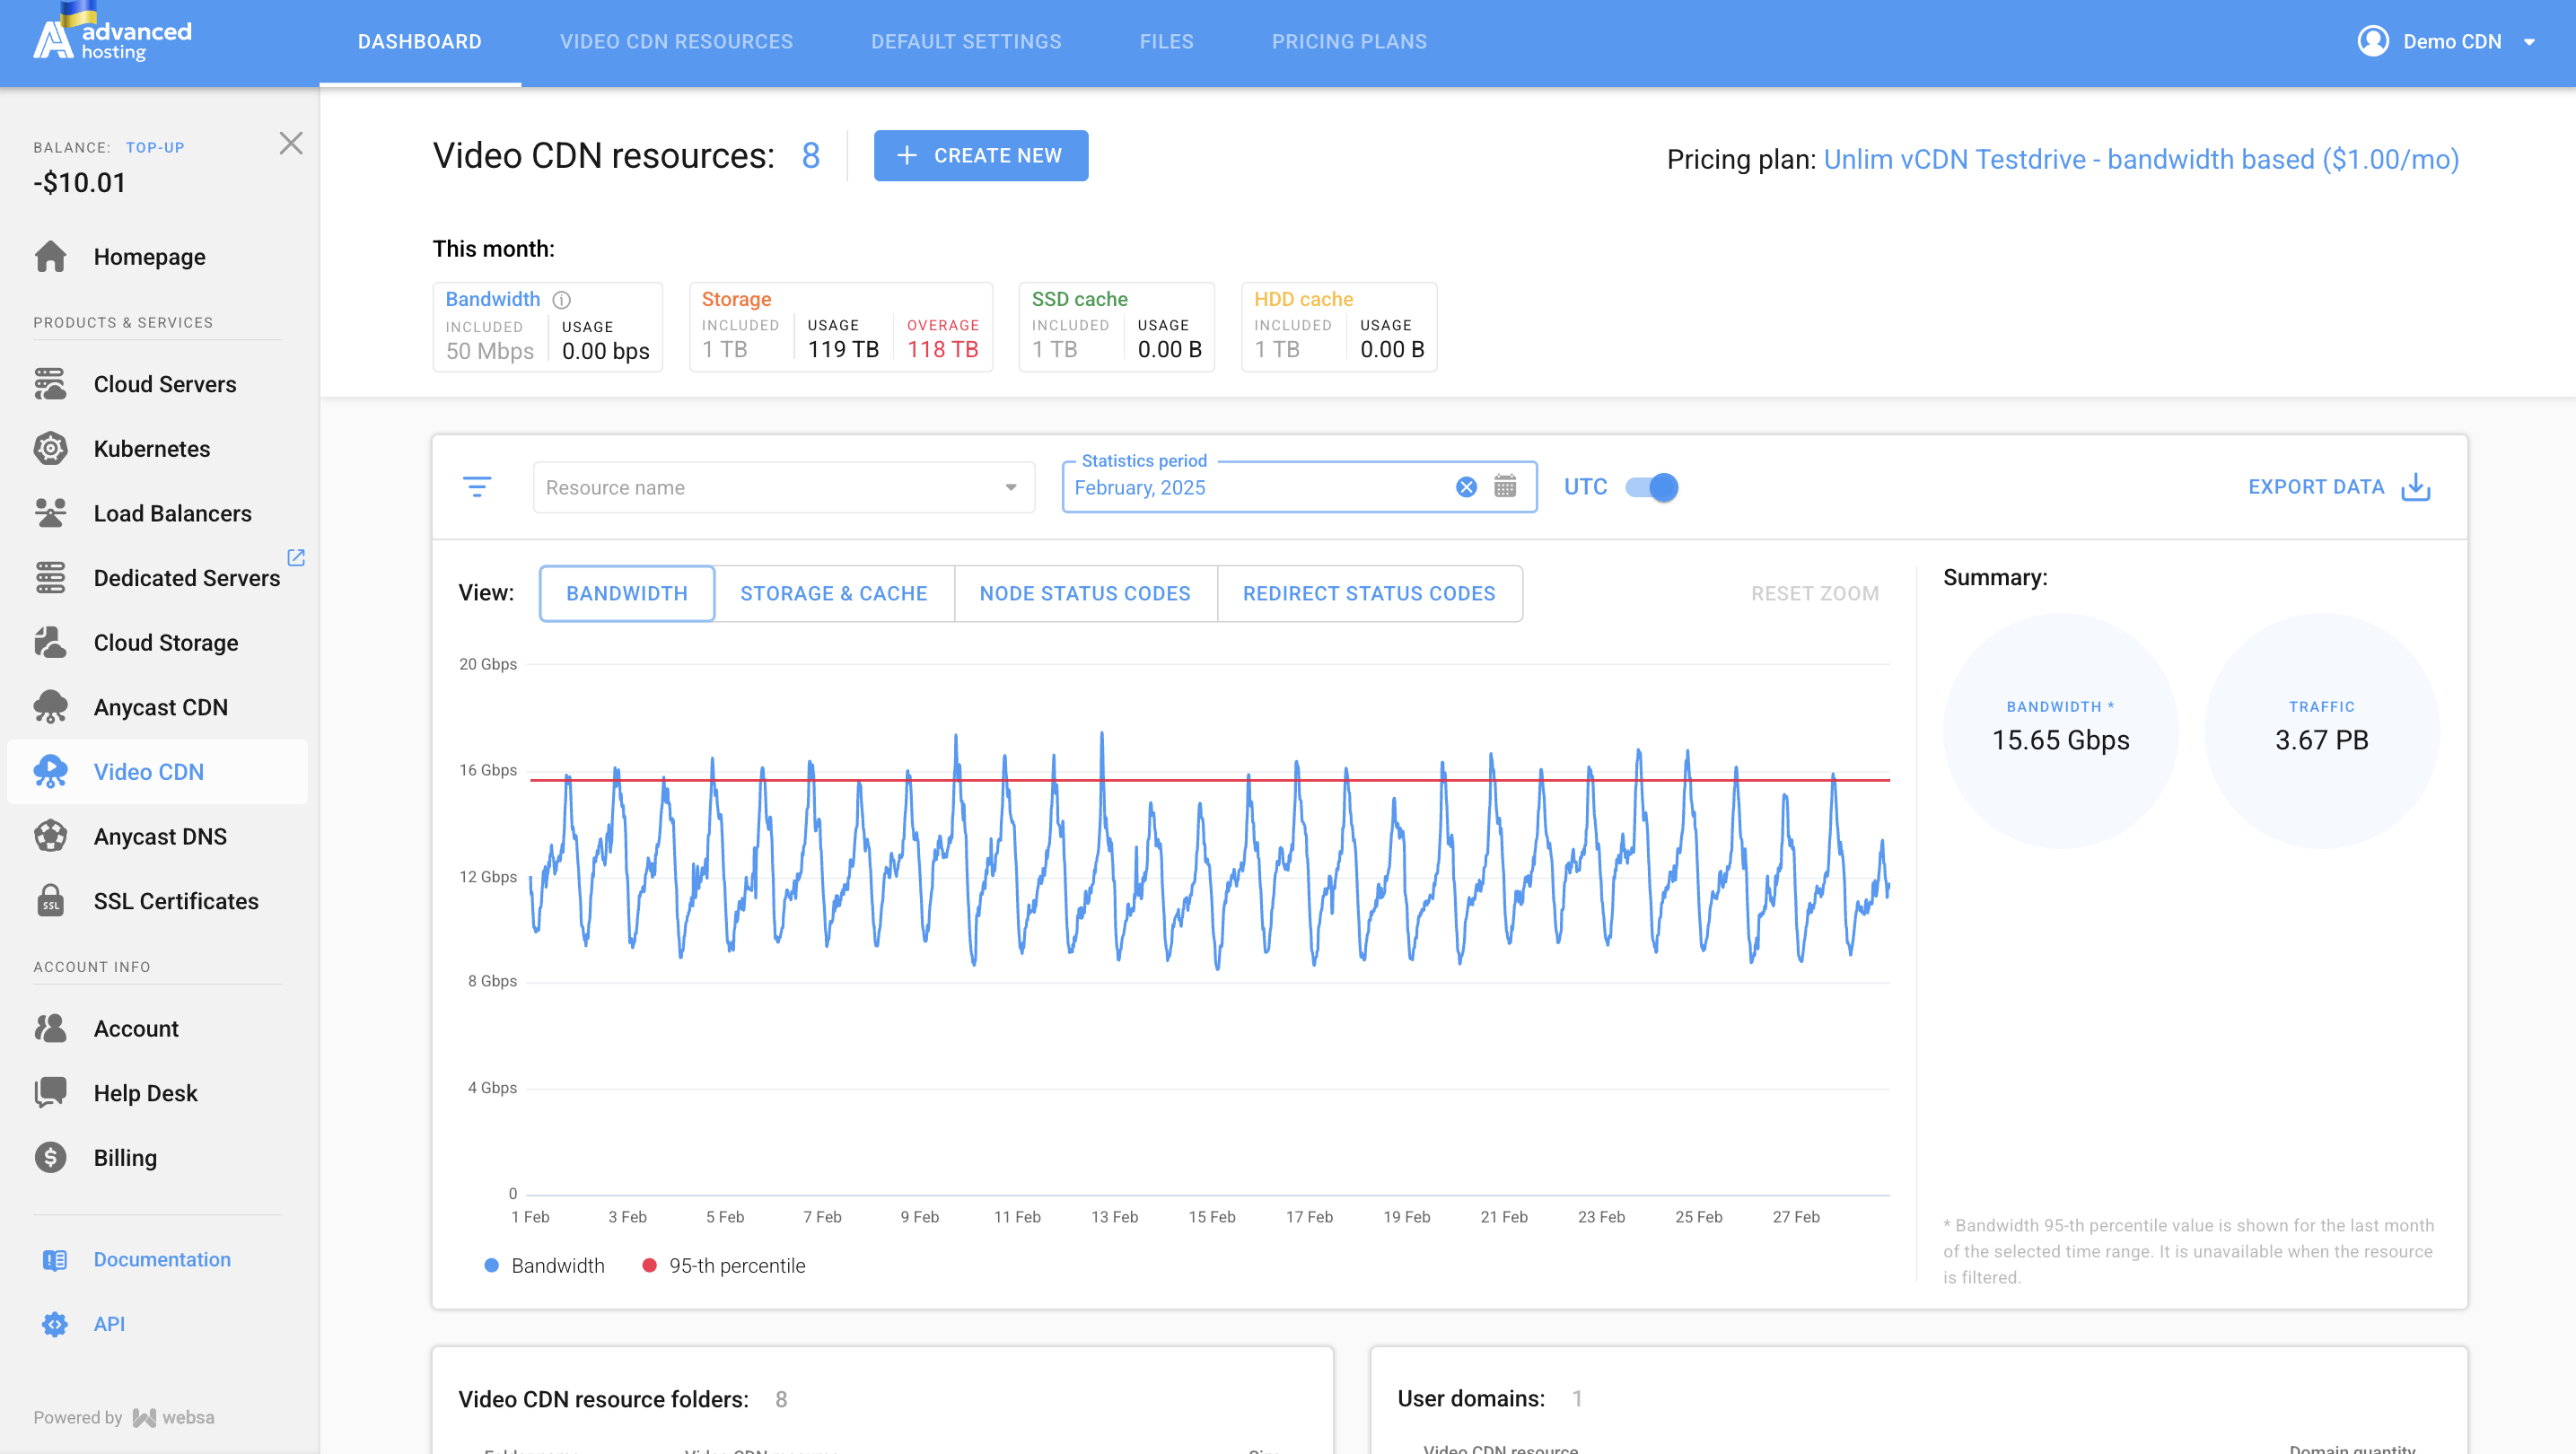Click the Billing dollar icon

[50, 1158]
